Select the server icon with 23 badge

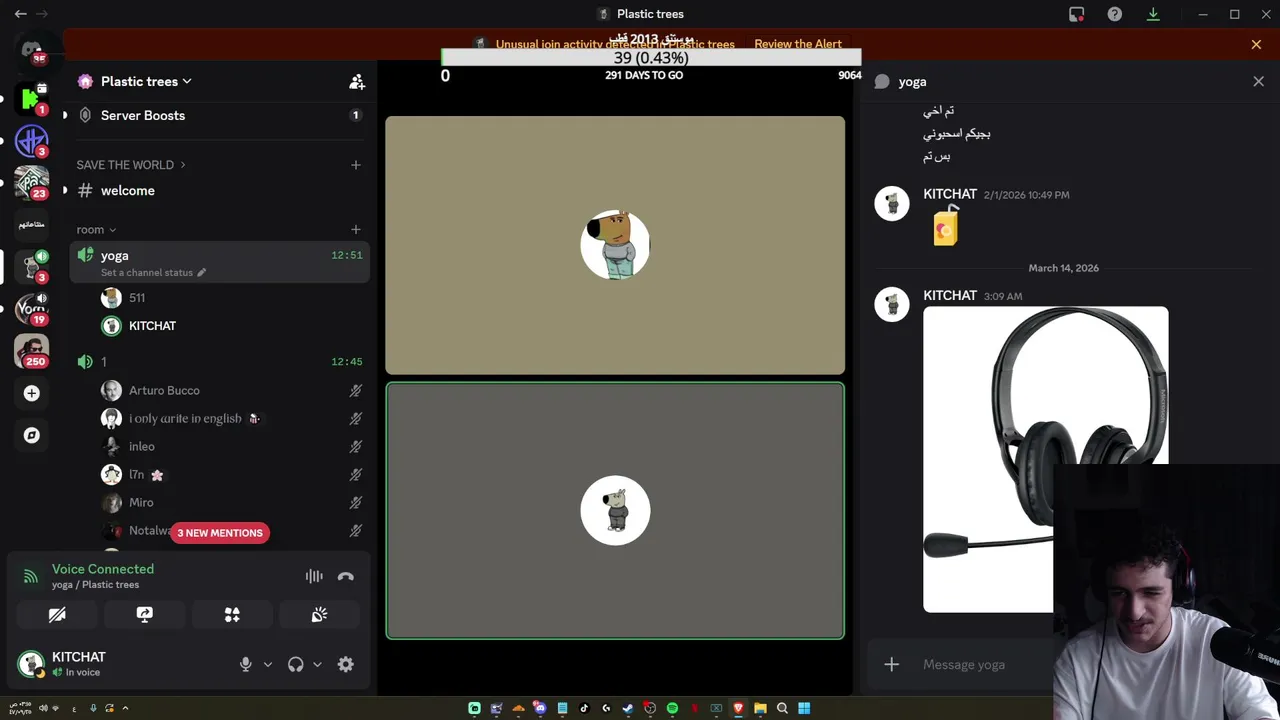click(x=31, y=182)
